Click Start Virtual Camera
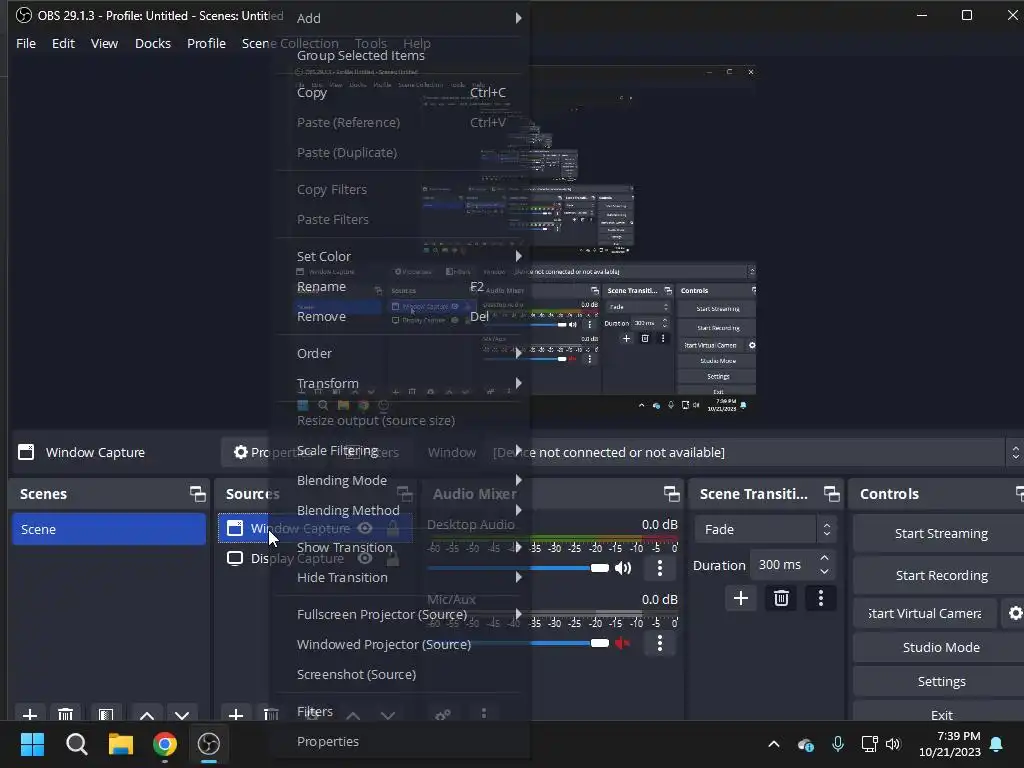This screenshot has width=1024, height=768. coord(925,613)
